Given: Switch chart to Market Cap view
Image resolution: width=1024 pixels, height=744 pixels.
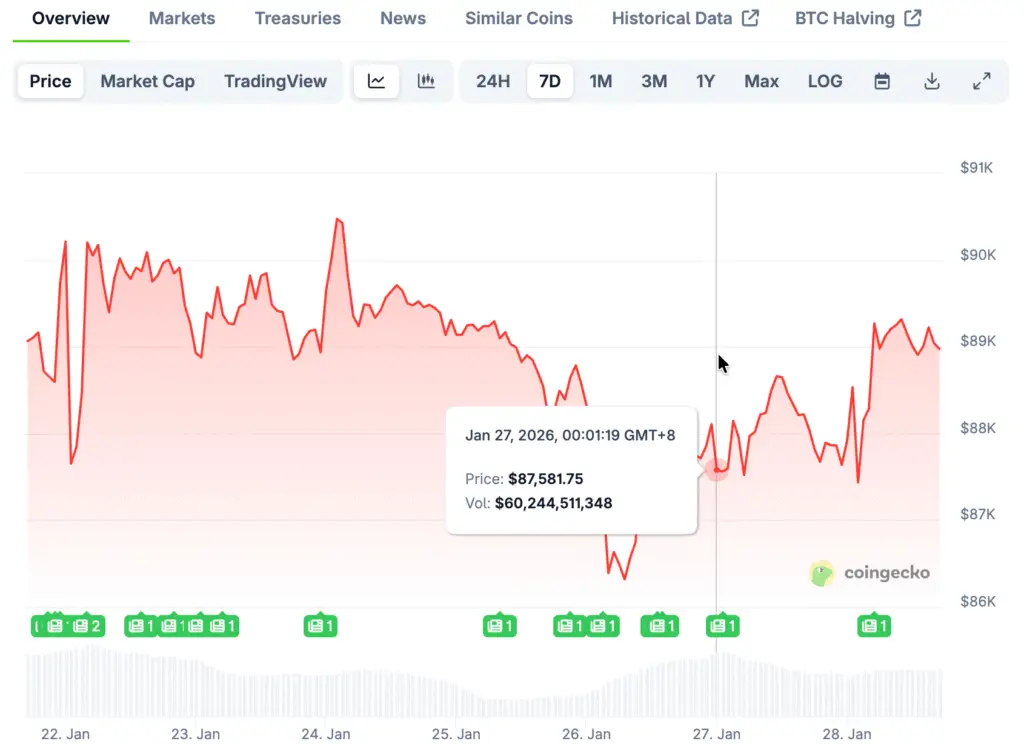Looking at the screenshot, I should point(147,81).
